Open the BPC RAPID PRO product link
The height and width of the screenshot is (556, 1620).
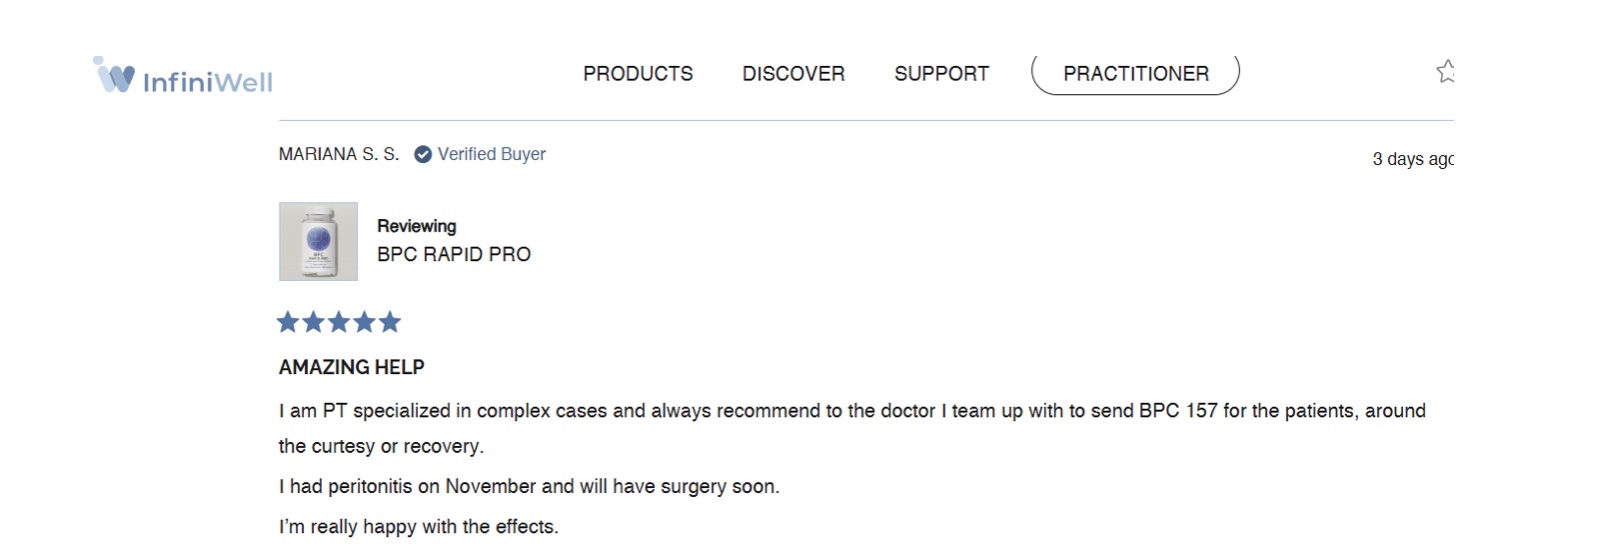(x=454, y=255)
